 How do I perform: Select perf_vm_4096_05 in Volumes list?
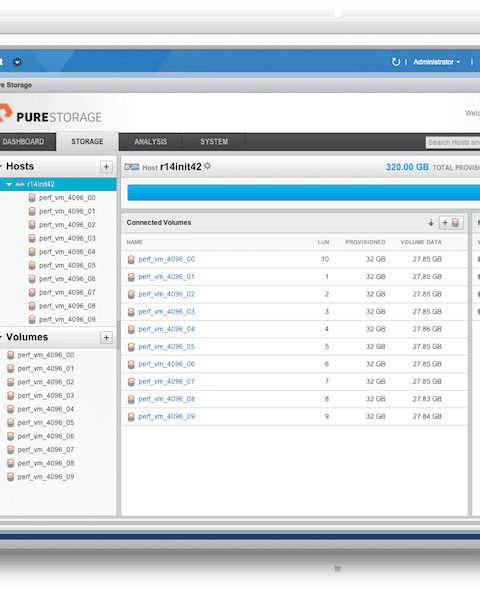pos(46,423)
